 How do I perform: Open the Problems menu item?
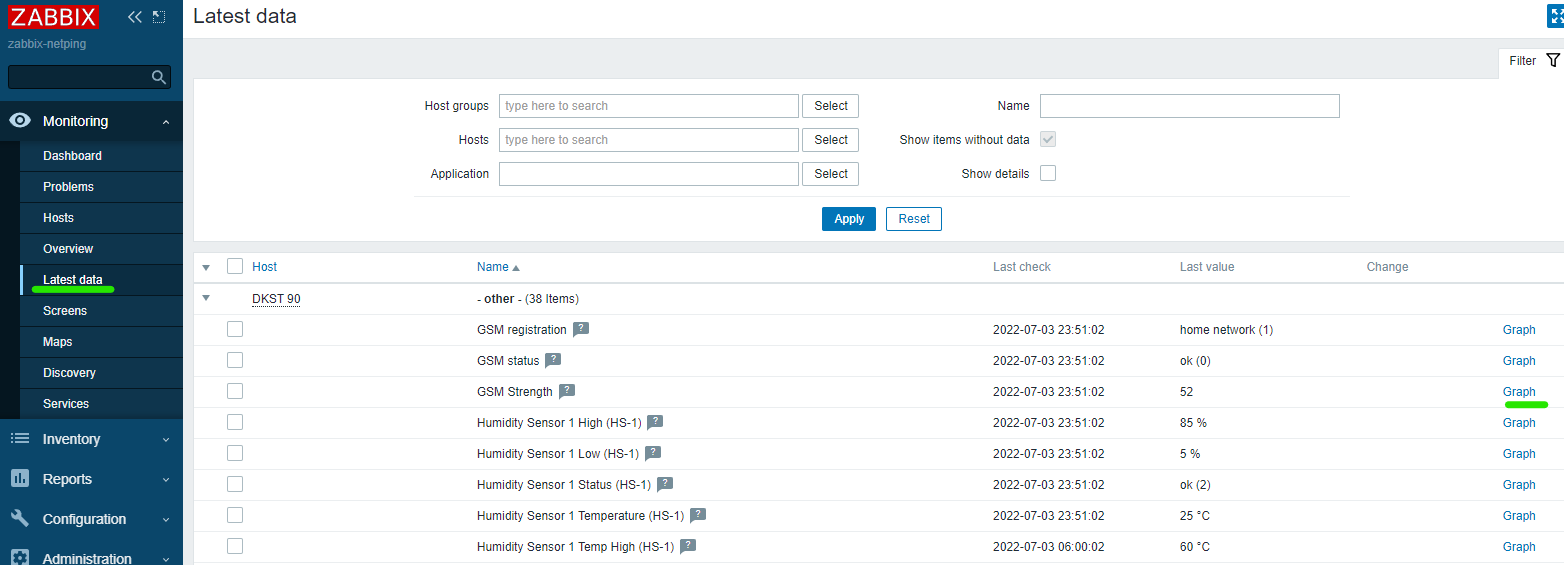coord(68,187)
